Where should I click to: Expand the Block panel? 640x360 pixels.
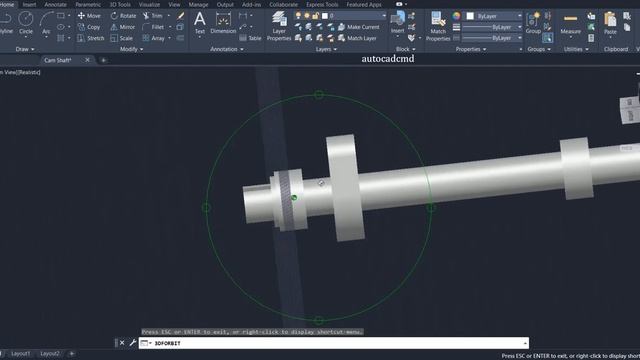tap(405, 49)
